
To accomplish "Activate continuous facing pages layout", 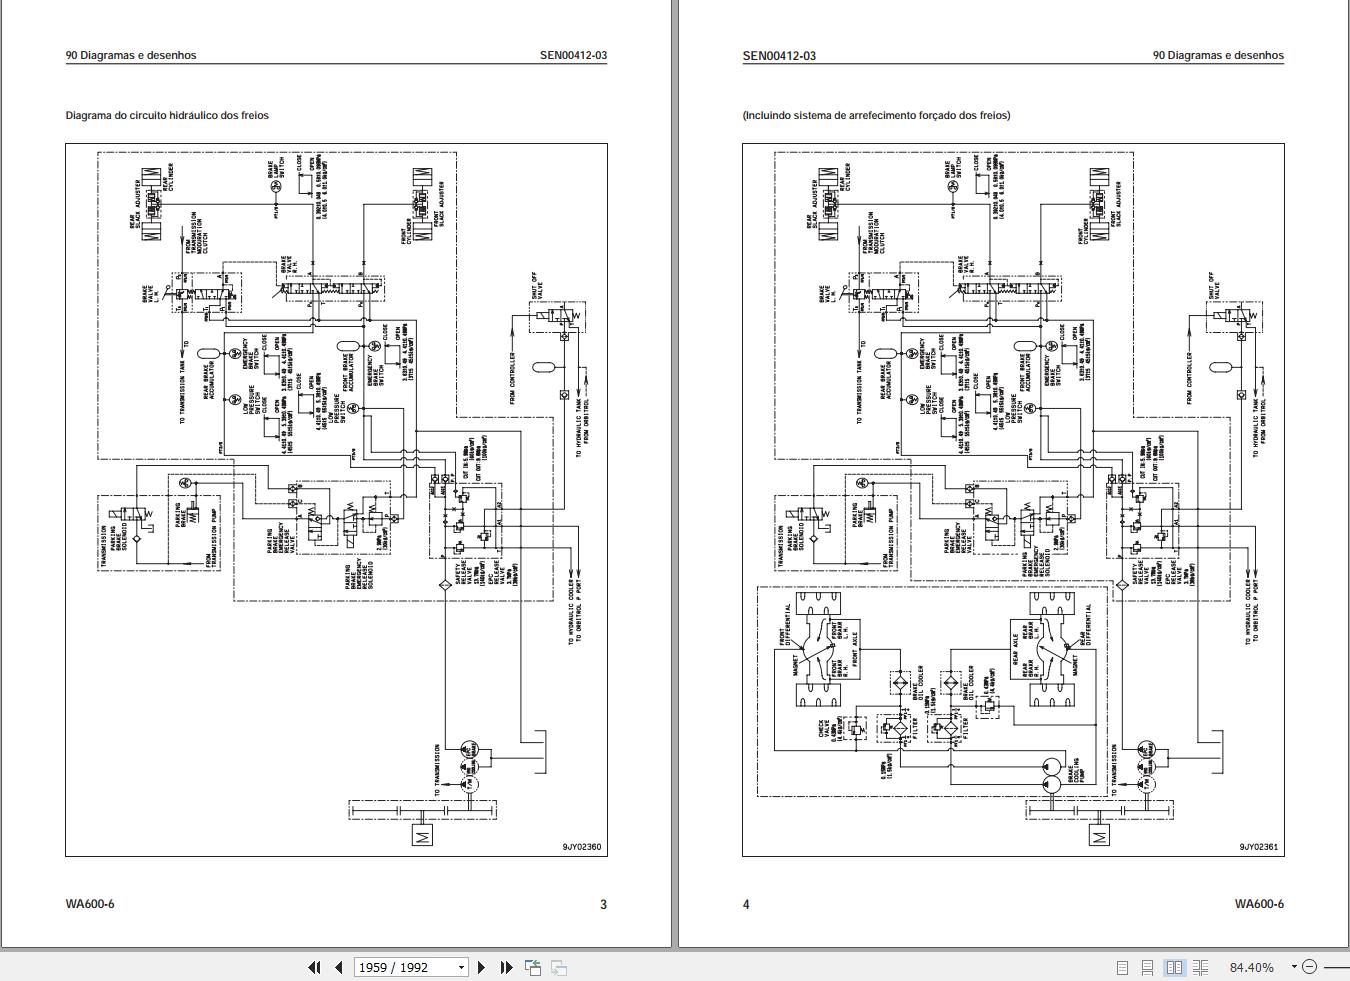I will (1200, 967).
